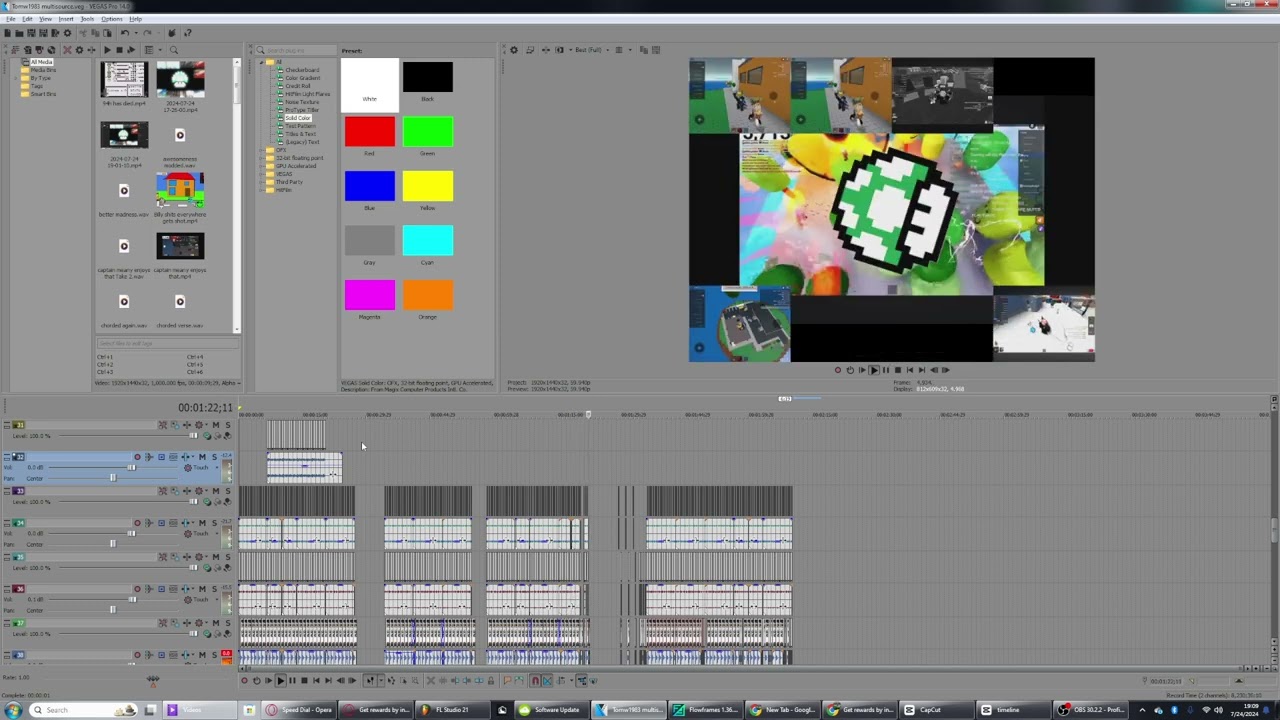This screenshot has width=1280, height=720.
Task: Click the Windows Start button
Action: tap(13, 710)
